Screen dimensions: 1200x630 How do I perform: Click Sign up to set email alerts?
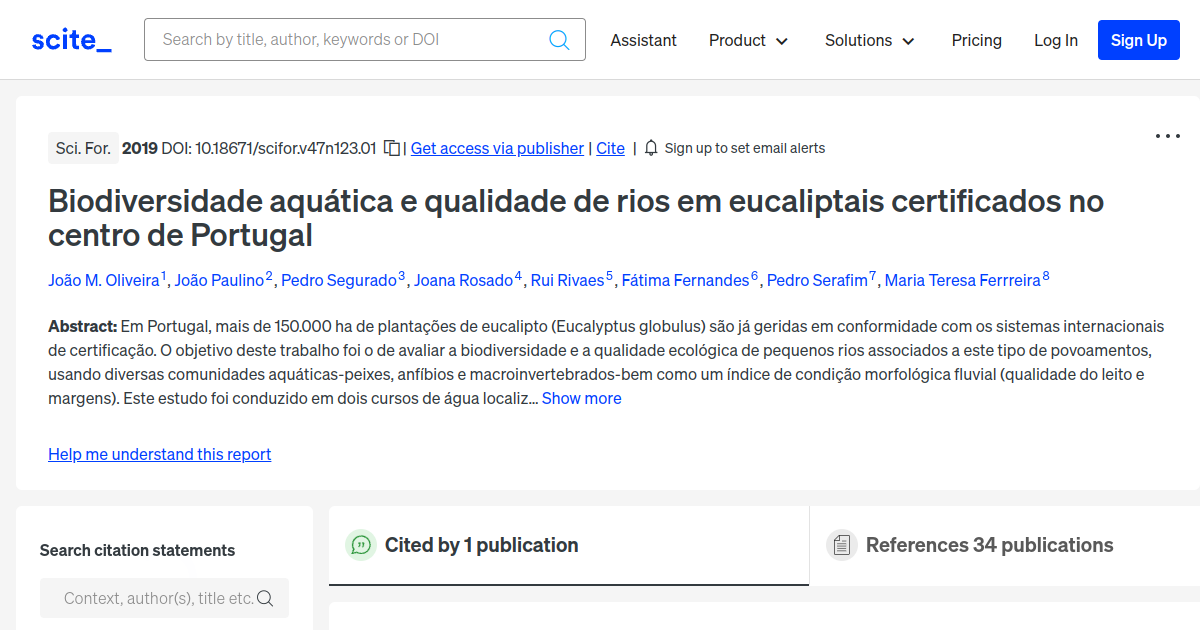click(745, 148)
